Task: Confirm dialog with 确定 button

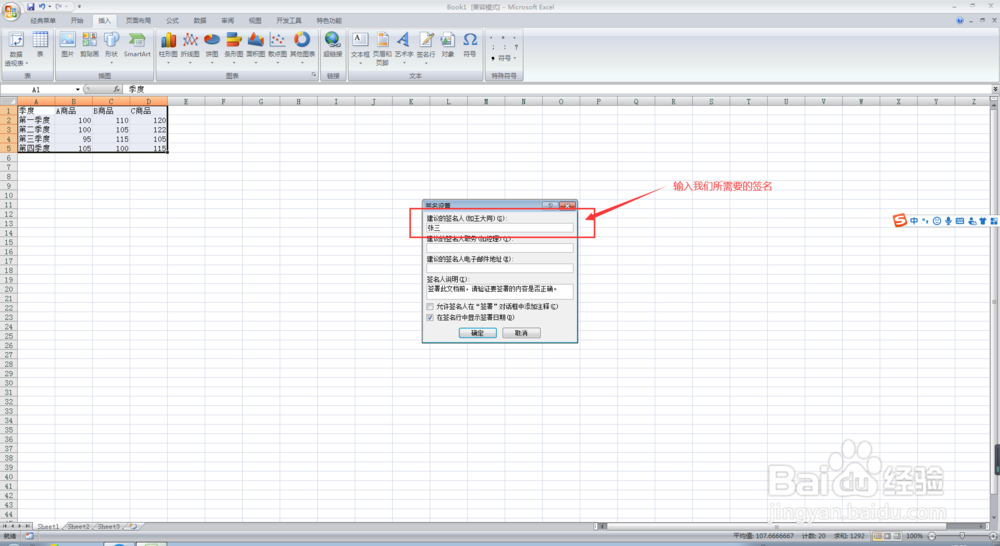Action: pyautogui.click(x=478, y=333)
